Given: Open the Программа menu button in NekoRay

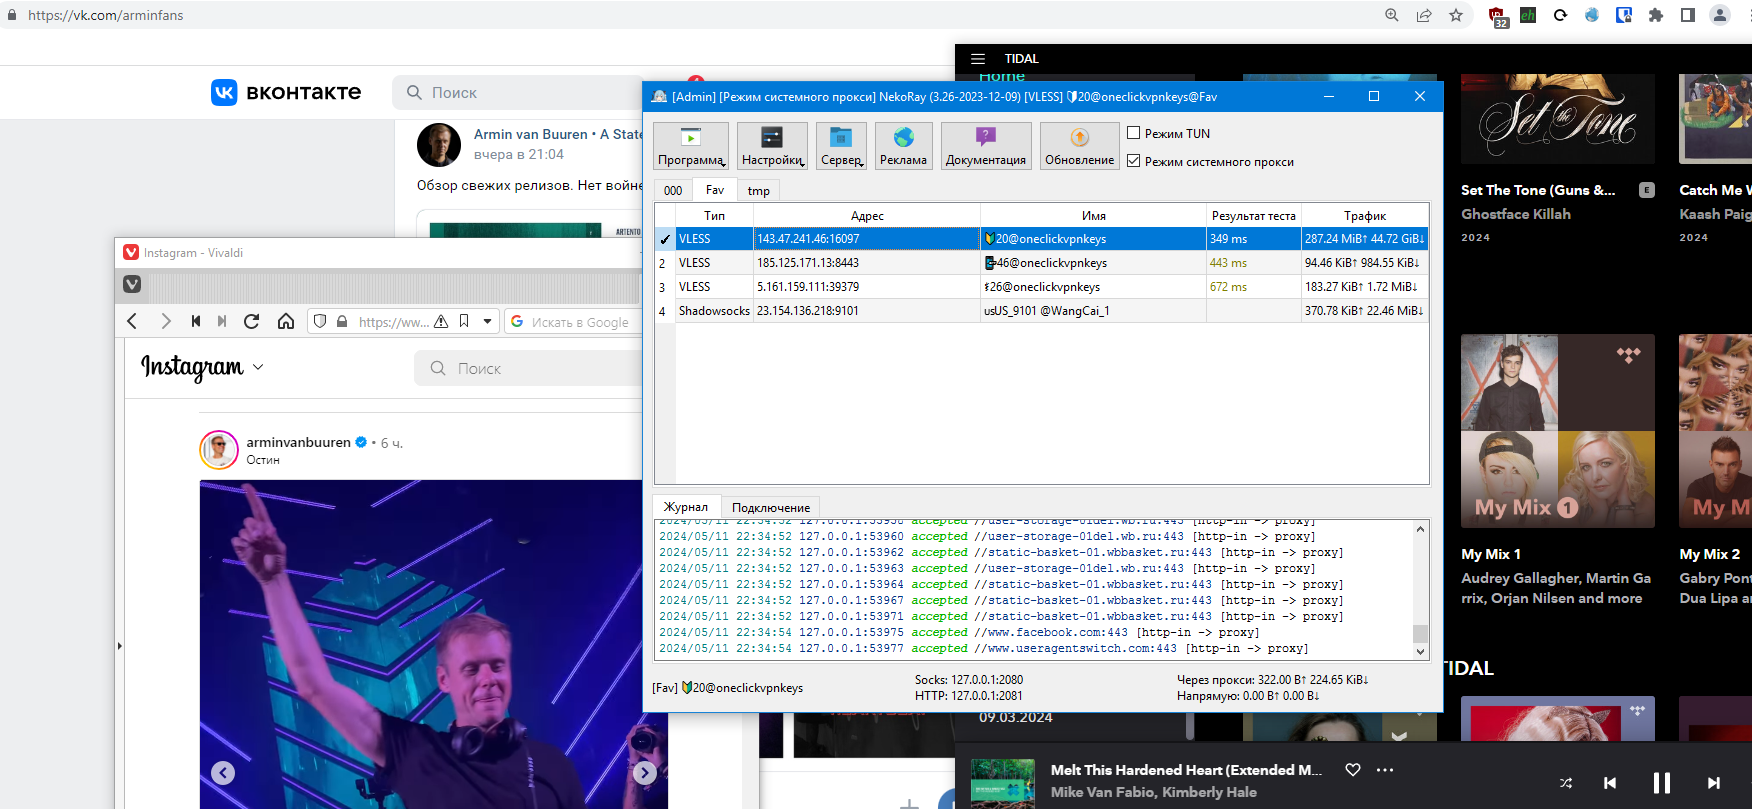Looking at the screenshot, I should pyautogui.click(x=691, y=146).
